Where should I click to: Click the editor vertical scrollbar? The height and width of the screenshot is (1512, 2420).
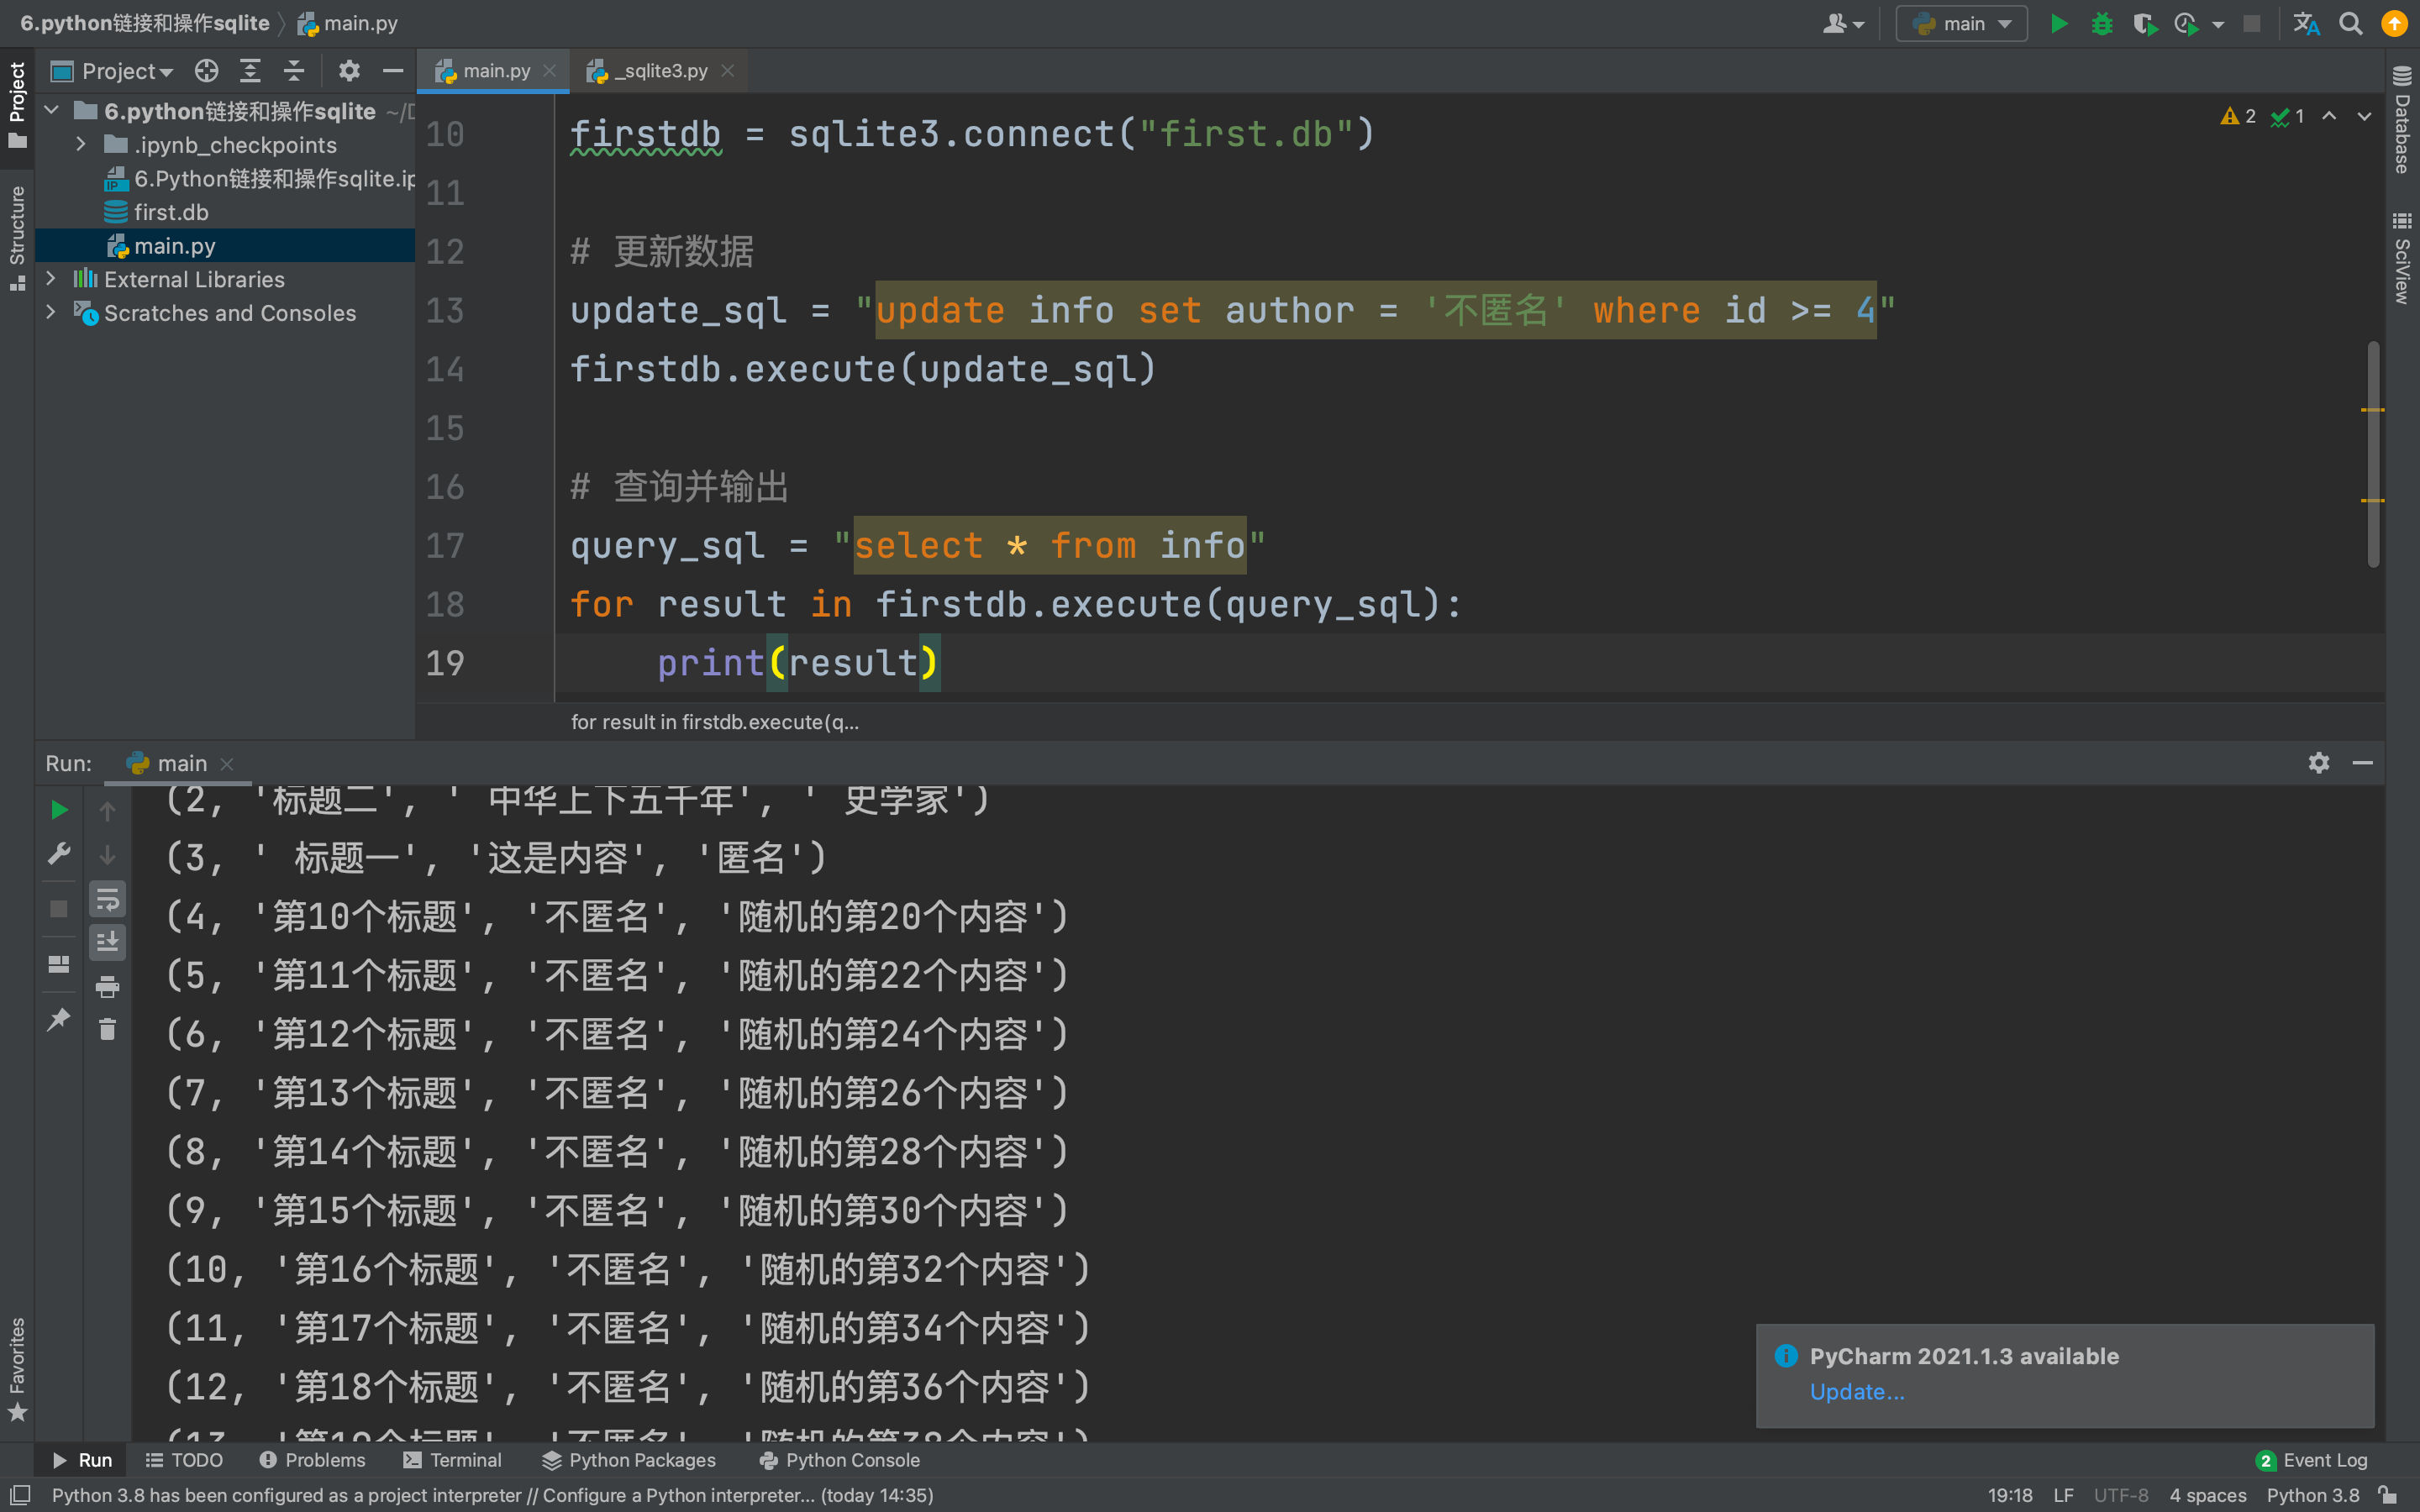coord(2373,454)
